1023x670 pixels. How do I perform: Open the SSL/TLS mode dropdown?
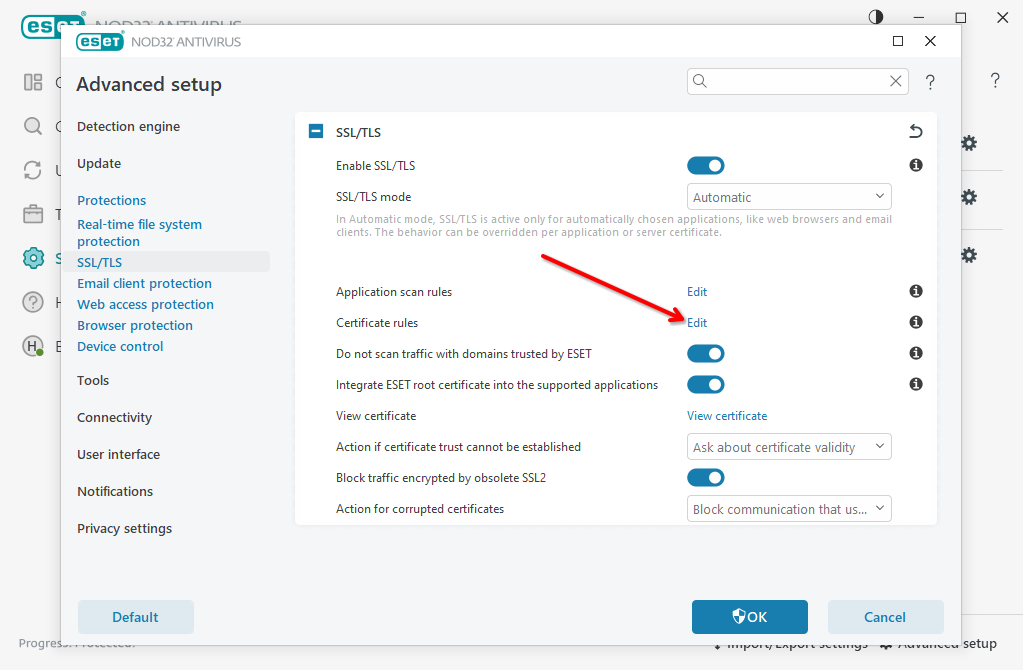tap(789, 197)
